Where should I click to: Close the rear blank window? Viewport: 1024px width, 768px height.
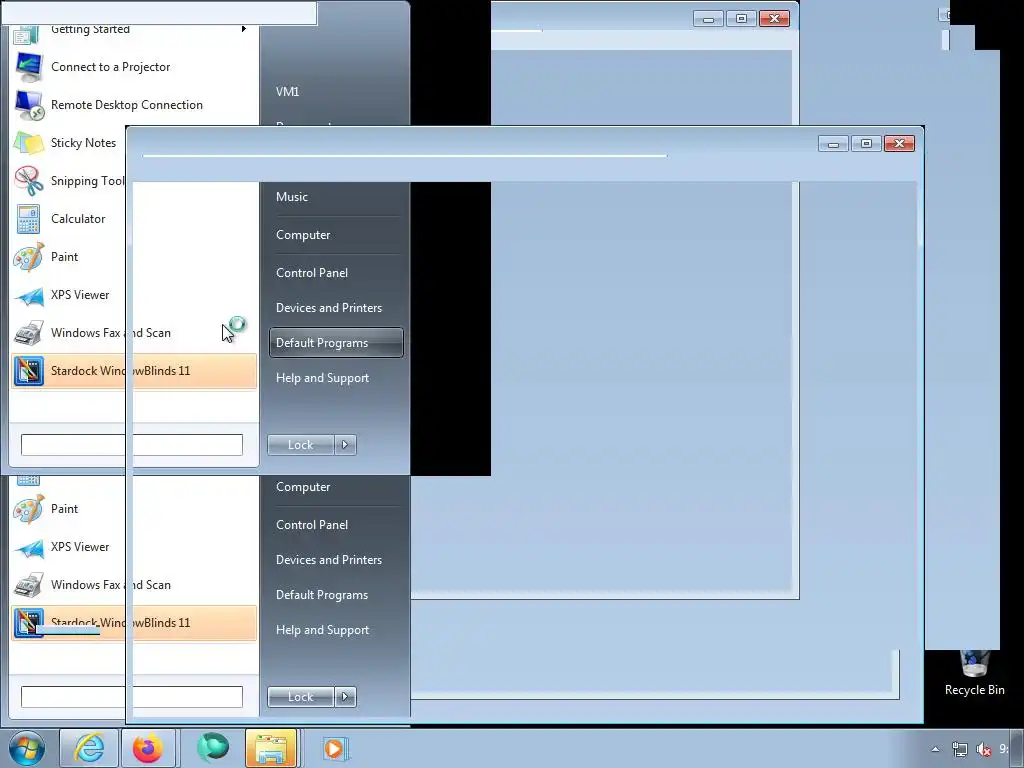tap(775, 19)
